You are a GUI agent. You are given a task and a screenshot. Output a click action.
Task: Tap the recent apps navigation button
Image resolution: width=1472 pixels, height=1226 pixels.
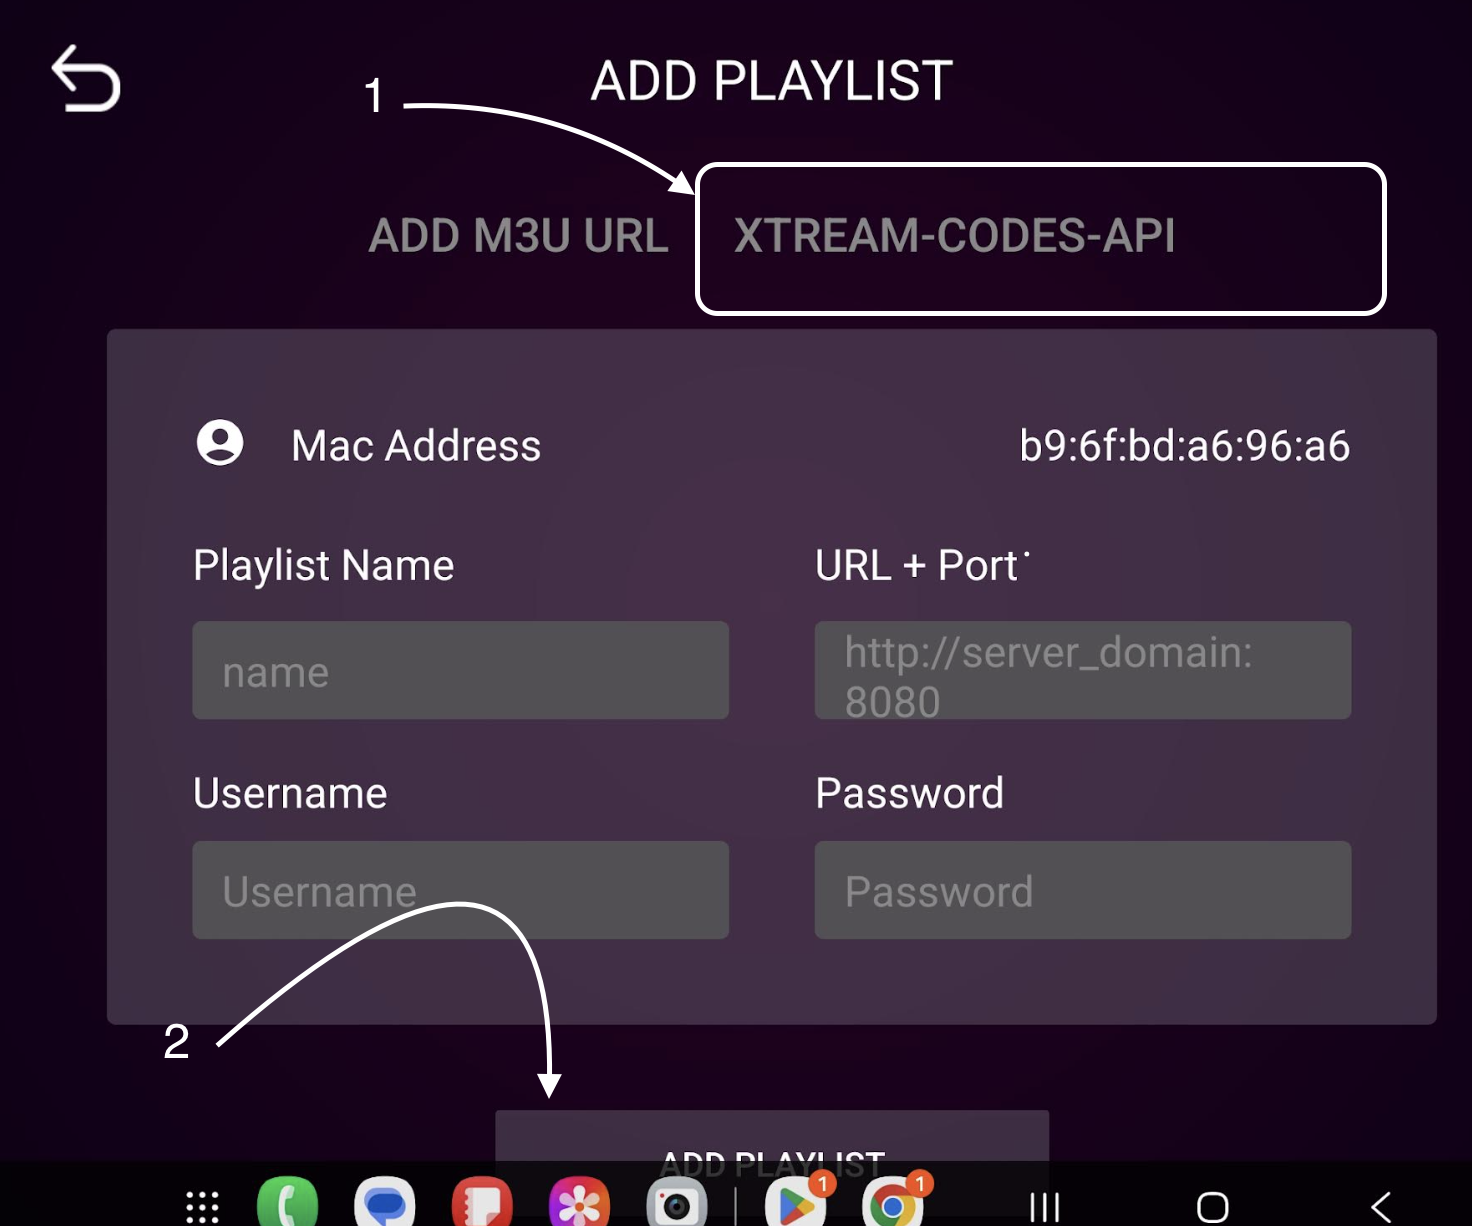pyautogui.click(x=1044, y=1207)
